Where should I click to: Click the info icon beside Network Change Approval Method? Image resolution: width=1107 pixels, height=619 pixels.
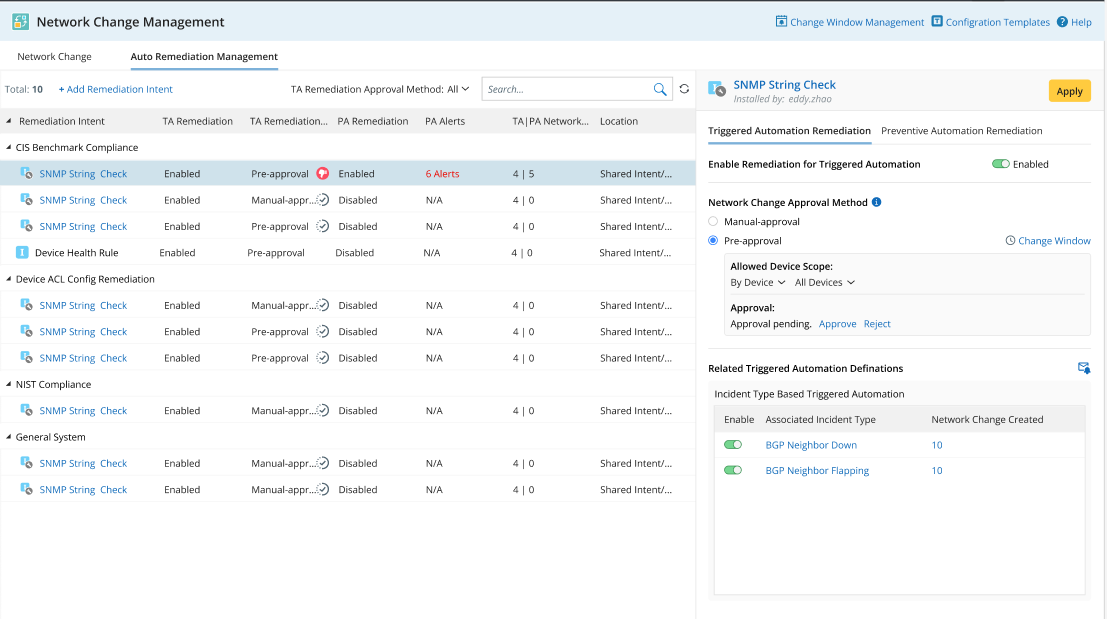876,202
